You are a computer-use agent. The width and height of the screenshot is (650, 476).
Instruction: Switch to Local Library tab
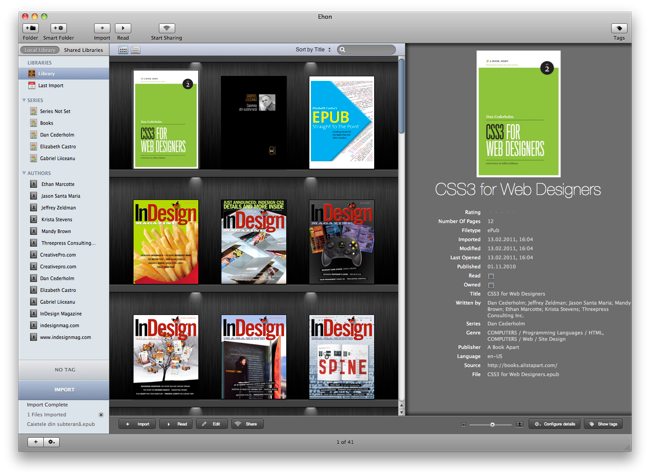(x=39, y=50)
